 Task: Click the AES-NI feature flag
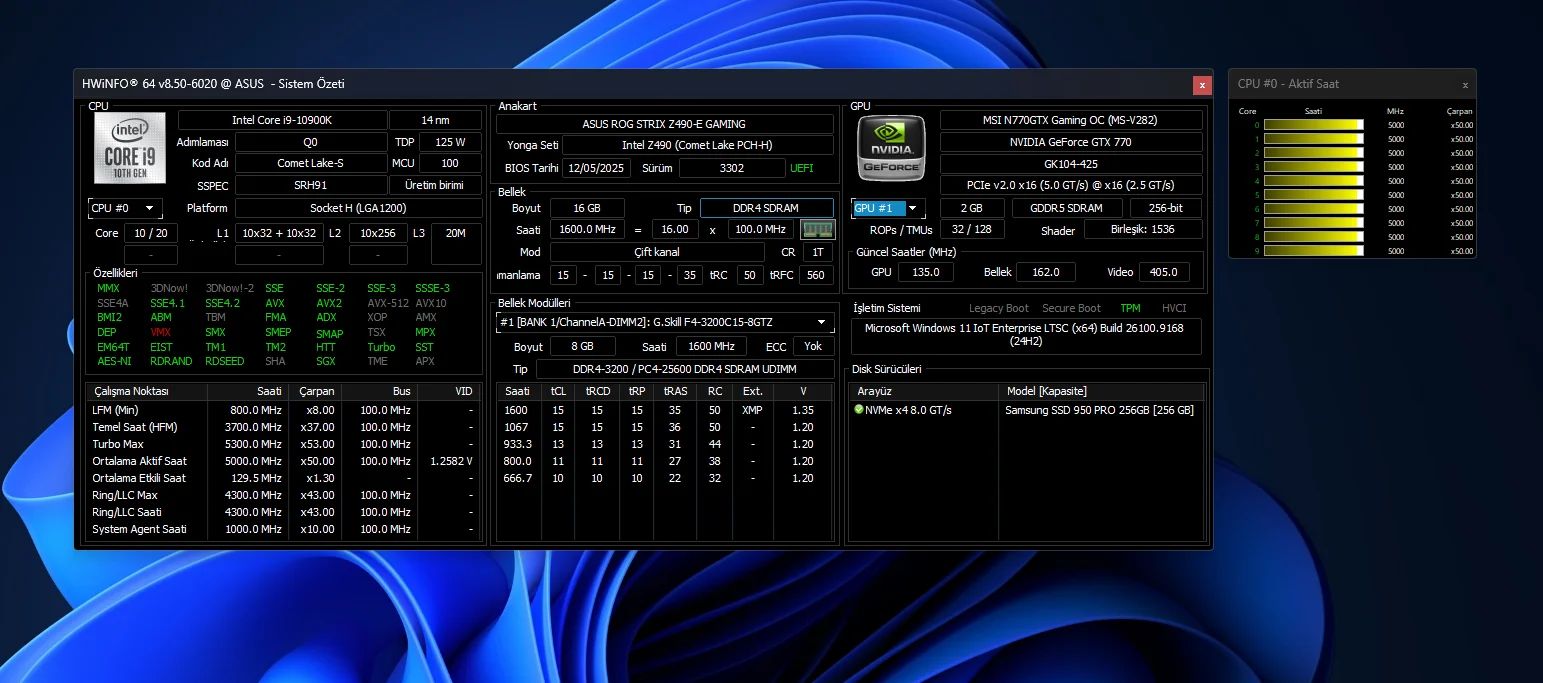coord(114,362)
